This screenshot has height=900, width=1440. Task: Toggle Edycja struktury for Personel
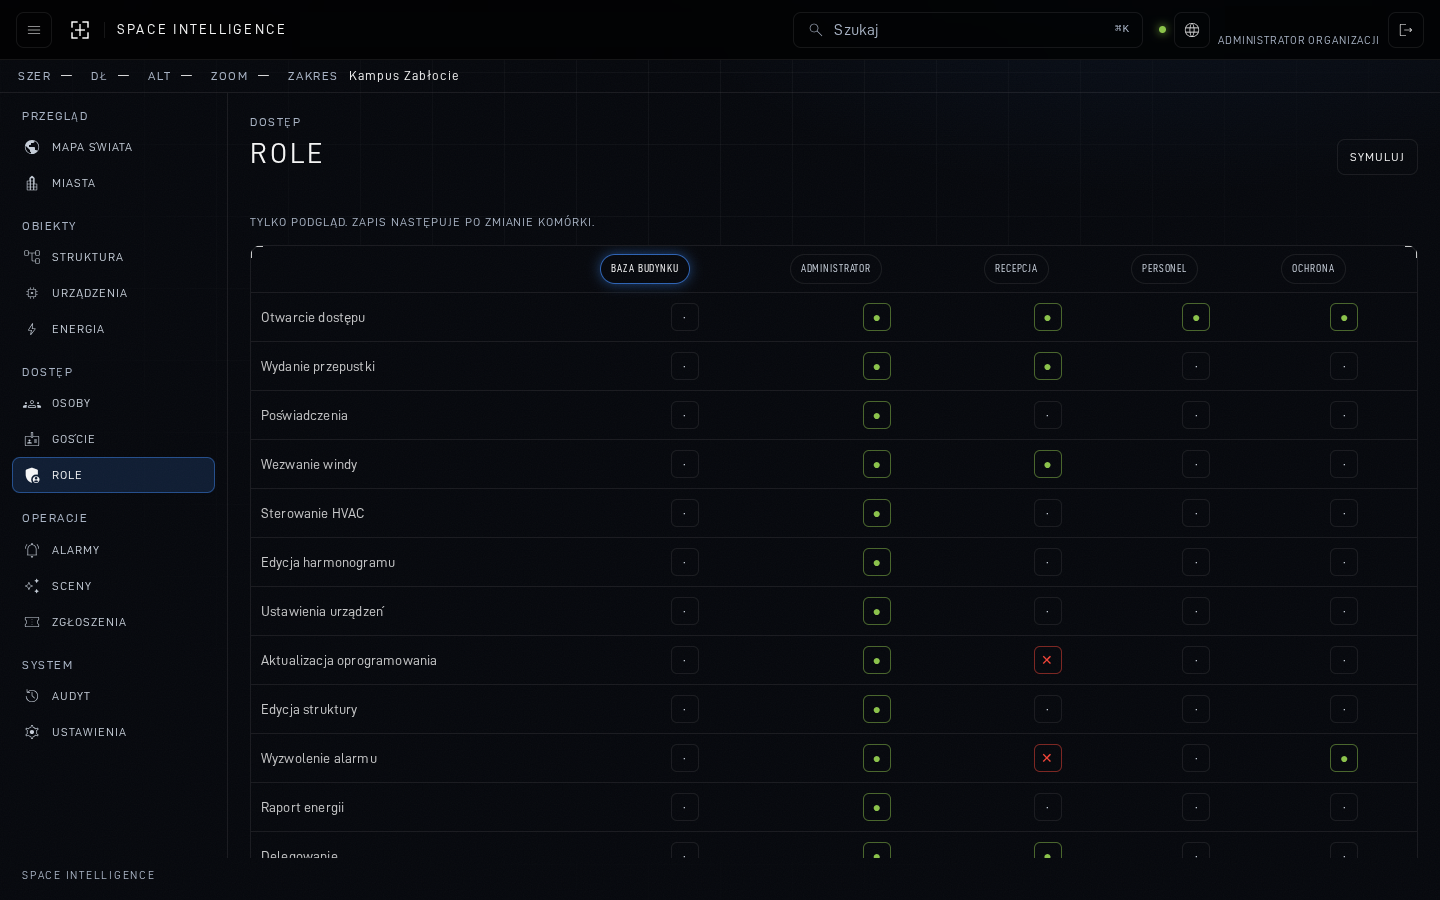click(x=1196, y=709)
